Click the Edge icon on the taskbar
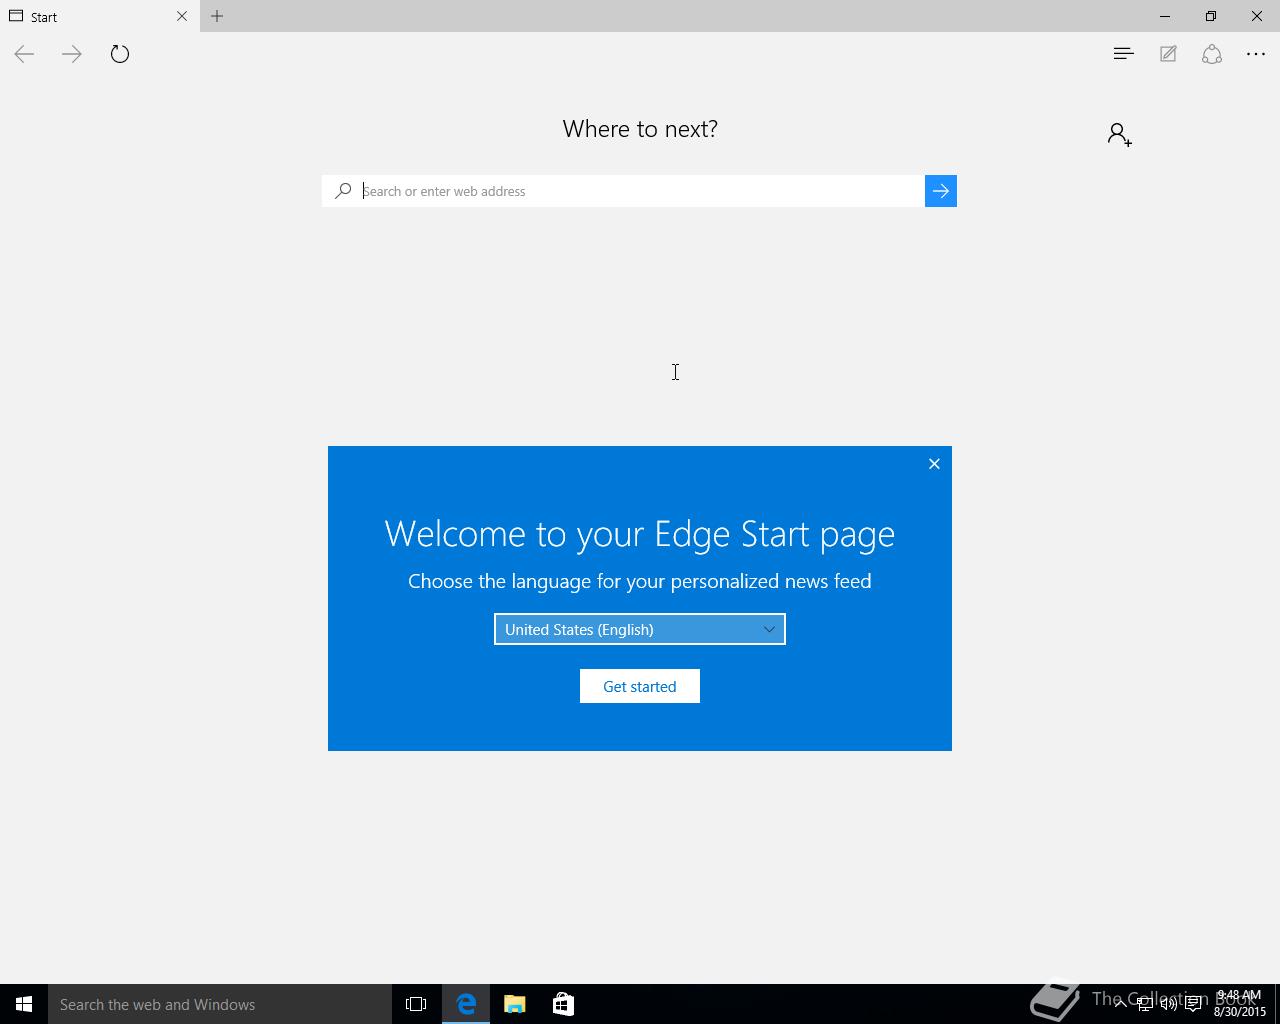Image resolution: width=1280 pixels, height=1024 pixels. (x=466, y=1004)
